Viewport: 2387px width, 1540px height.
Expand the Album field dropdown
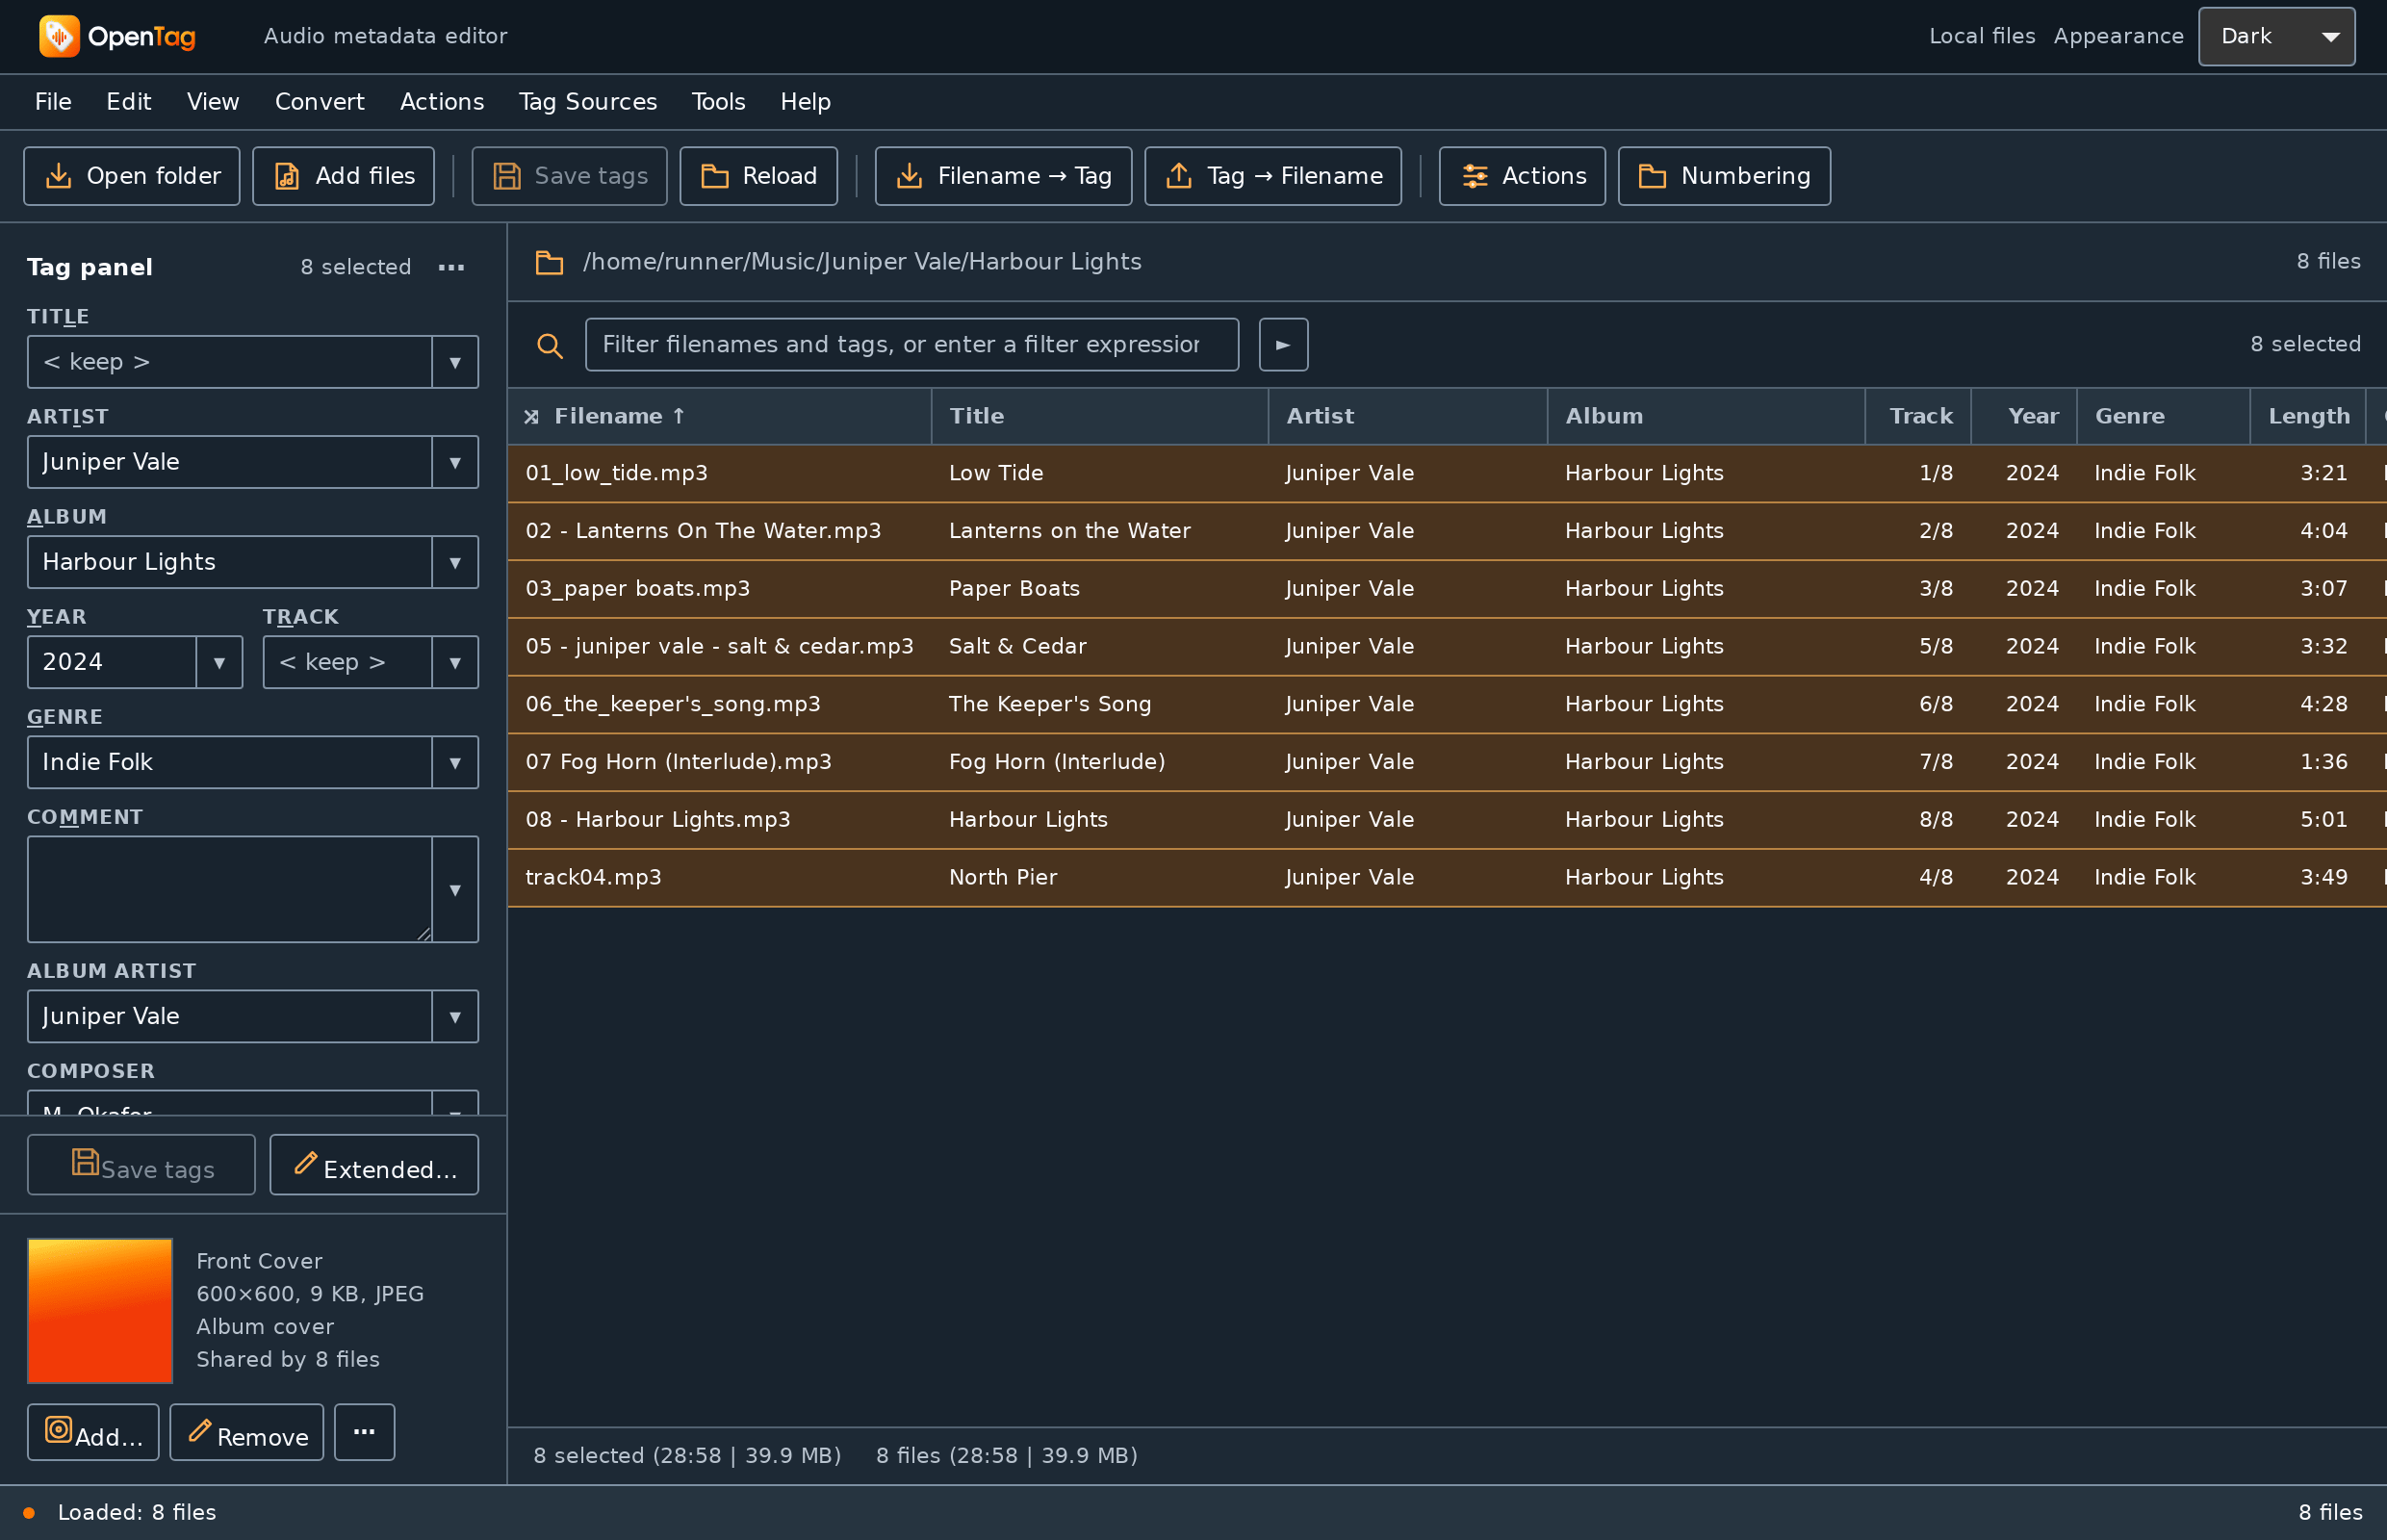tap(455, 562)
